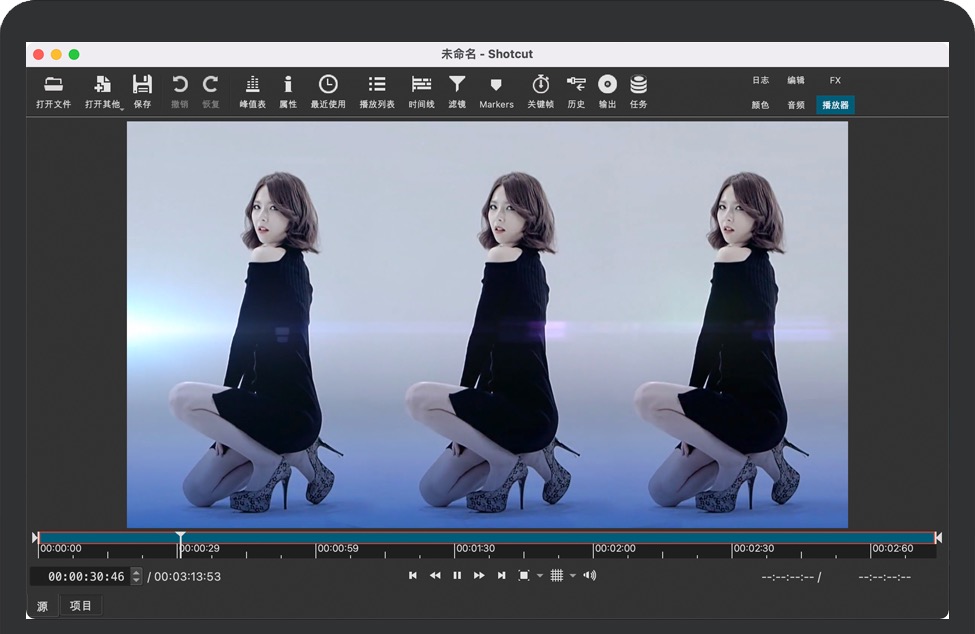Screen dimensions: 975x634
Task: Click the timeline ruler at 00:01:30
Action: [455, 548]
